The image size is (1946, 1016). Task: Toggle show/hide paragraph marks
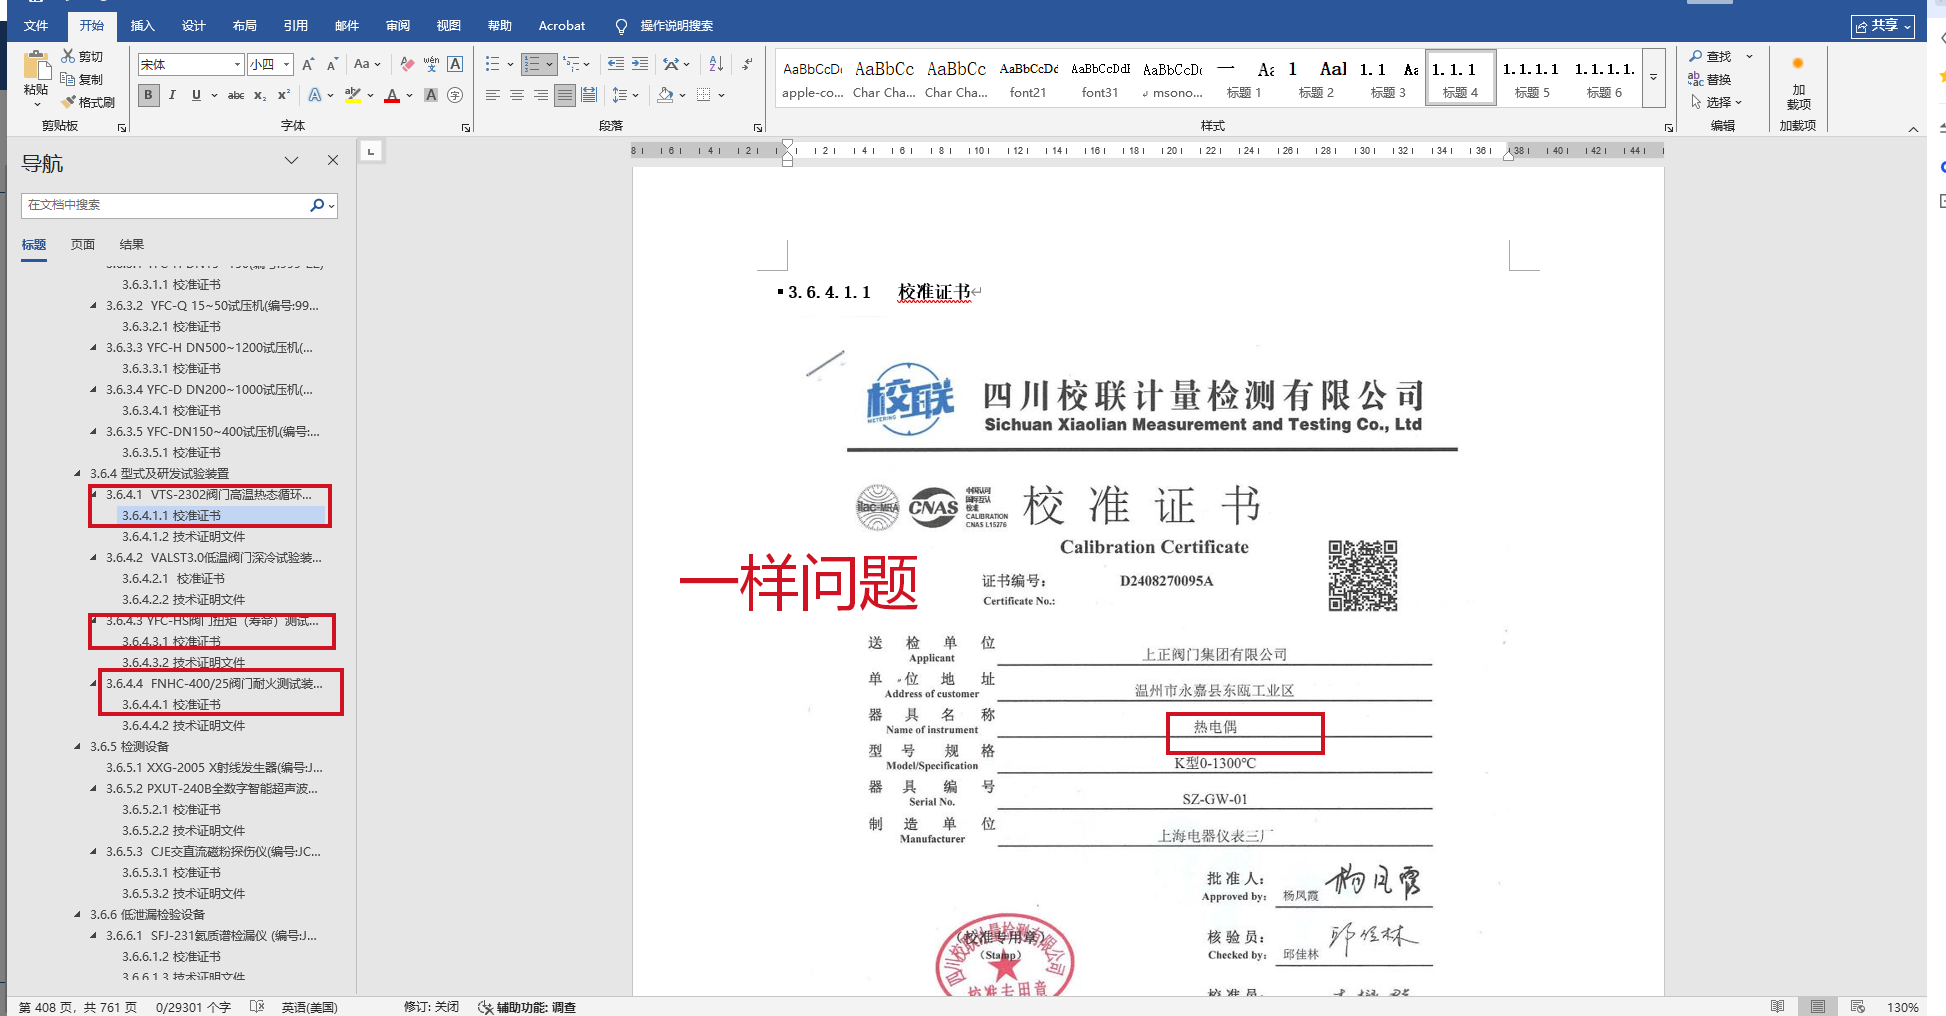pyautogui.click(x=748, y=64)
